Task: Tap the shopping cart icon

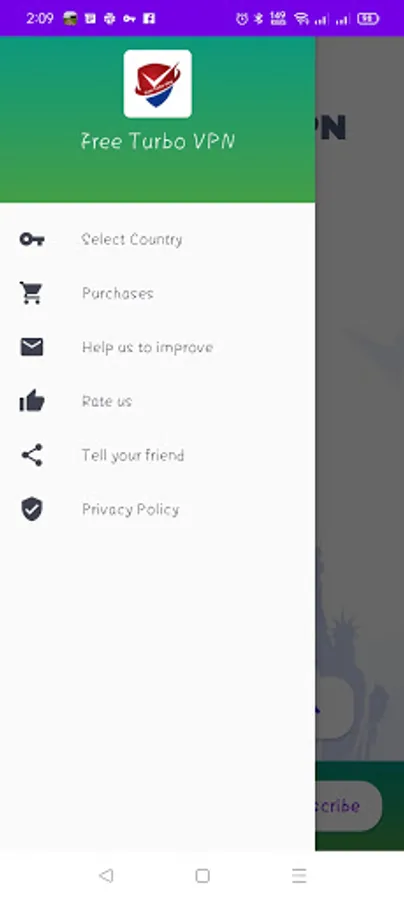Action: point(31,293)
